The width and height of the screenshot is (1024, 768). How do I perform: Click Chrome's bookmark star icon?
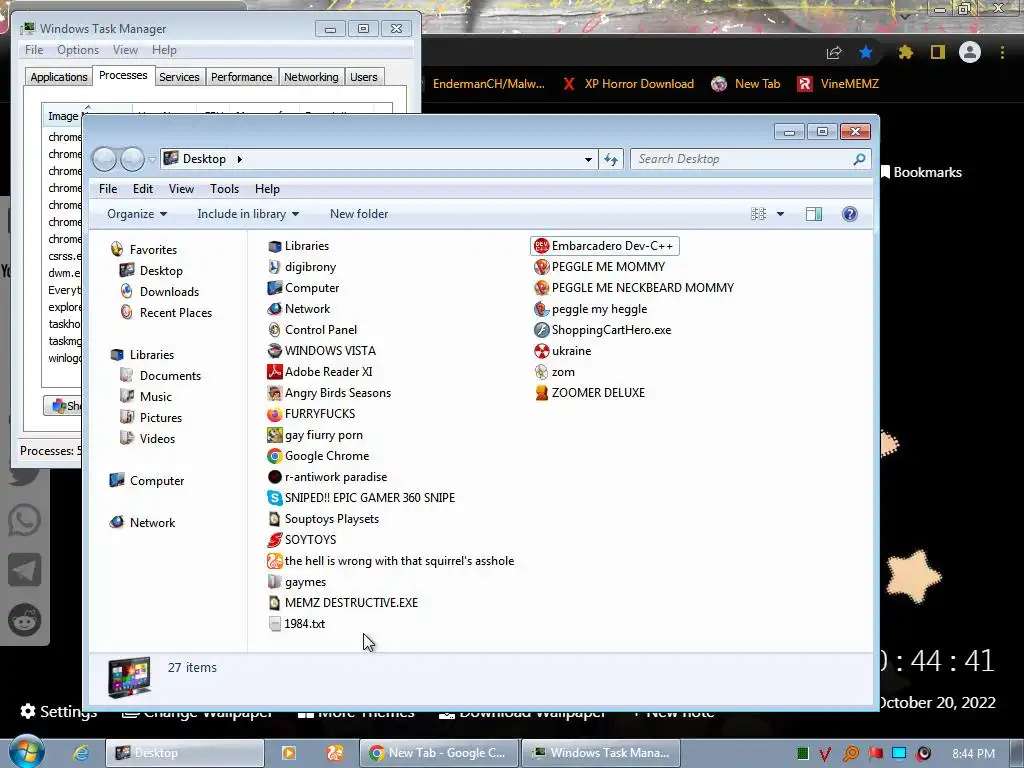click(865, 52)
